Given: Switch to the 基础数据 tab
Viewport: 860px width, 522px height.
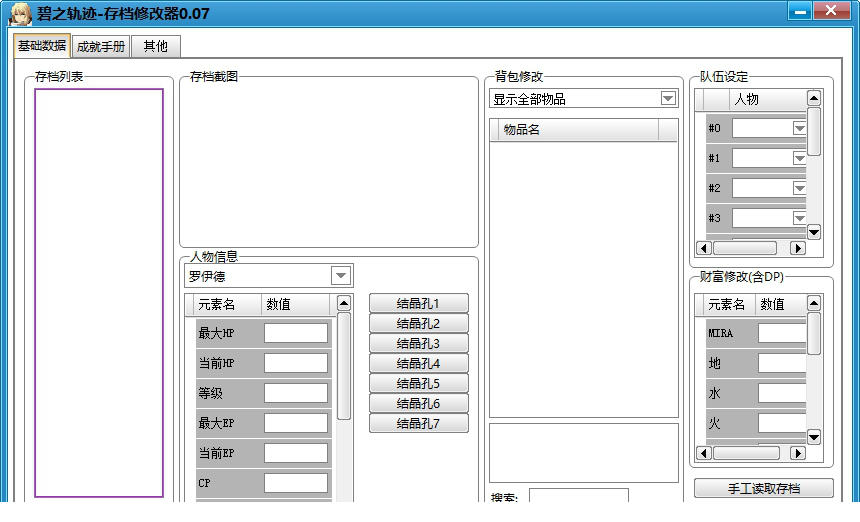Looking at the screenshot, I should click(x=42, y=46).
